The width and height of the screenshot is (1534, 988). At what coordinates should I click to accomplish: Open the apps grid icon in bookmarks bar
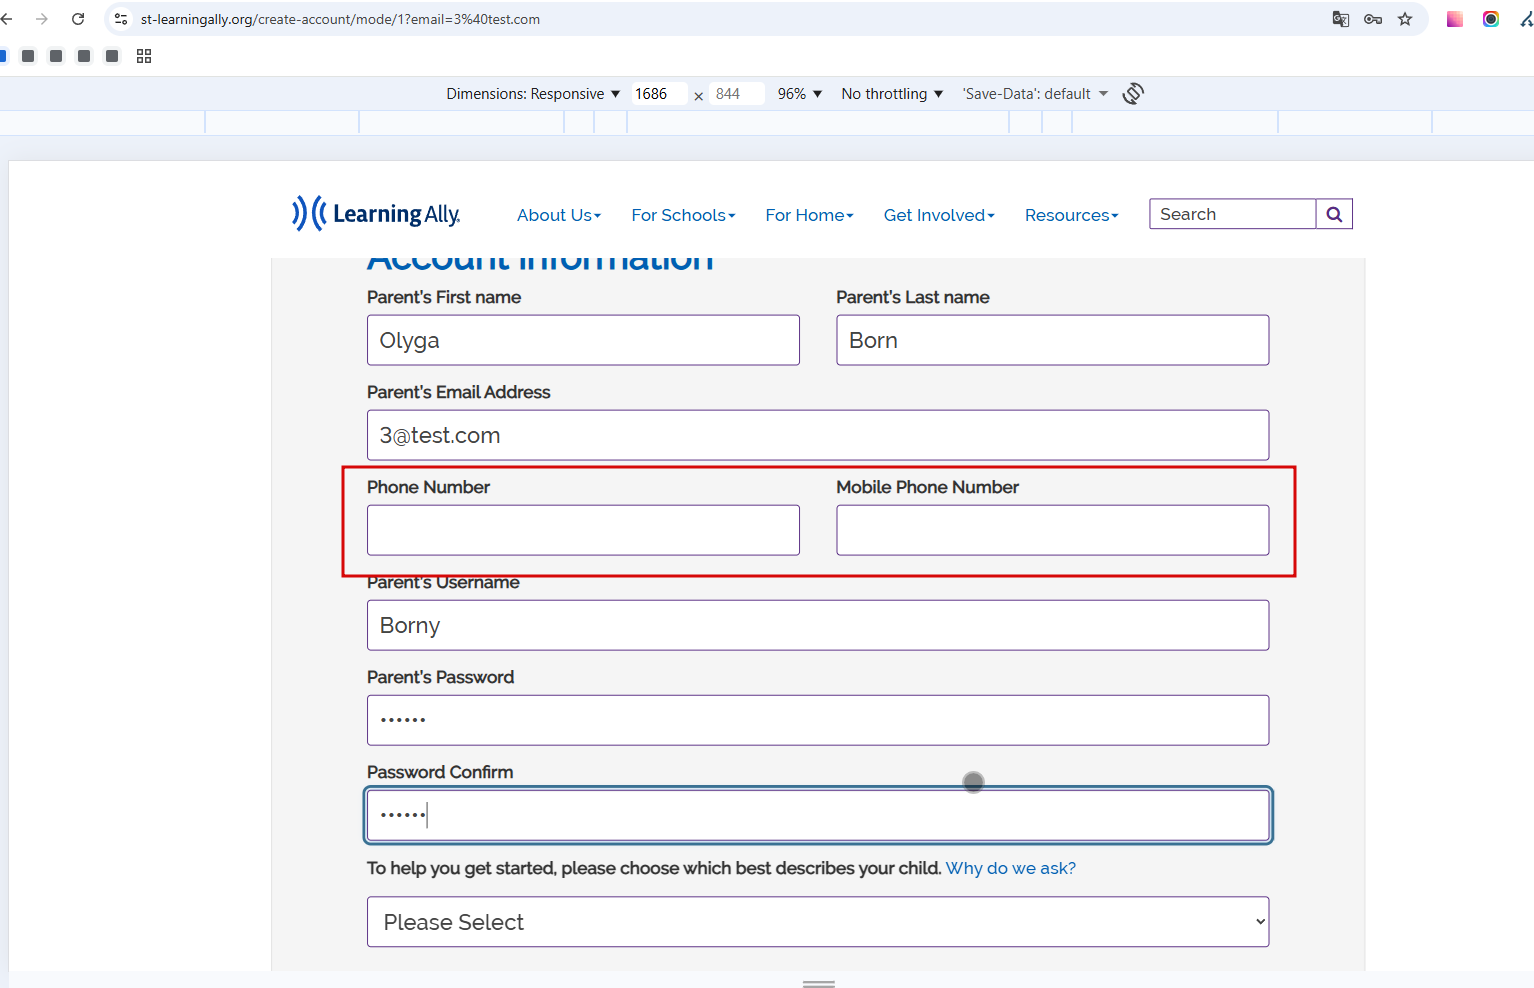(144, 56)
